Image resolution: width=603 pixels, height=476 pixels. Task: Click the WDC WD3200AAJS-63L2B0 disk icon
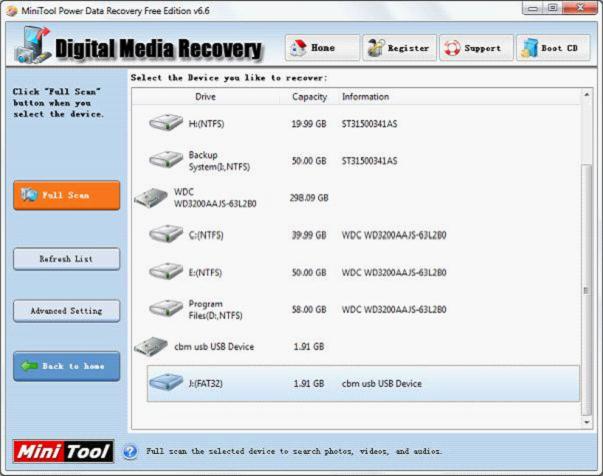point(151,198)
